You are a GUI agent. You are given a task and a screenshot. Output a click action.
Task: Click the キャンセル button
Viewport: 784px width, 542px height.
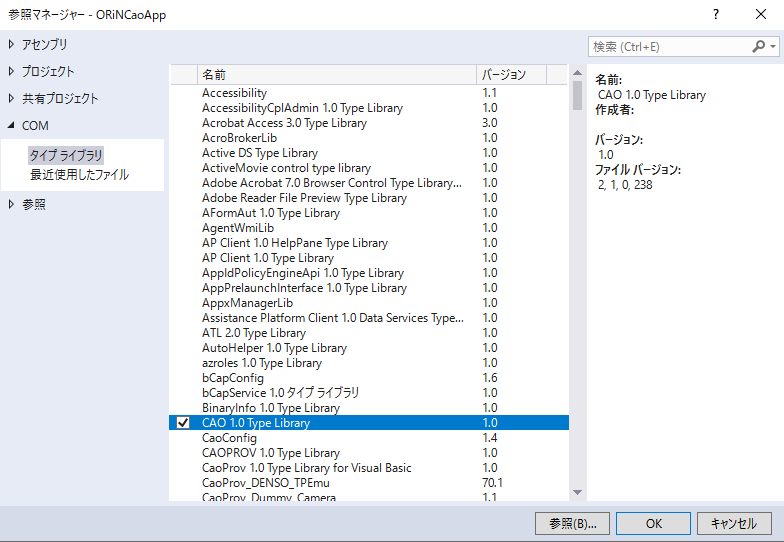[734, 524]
